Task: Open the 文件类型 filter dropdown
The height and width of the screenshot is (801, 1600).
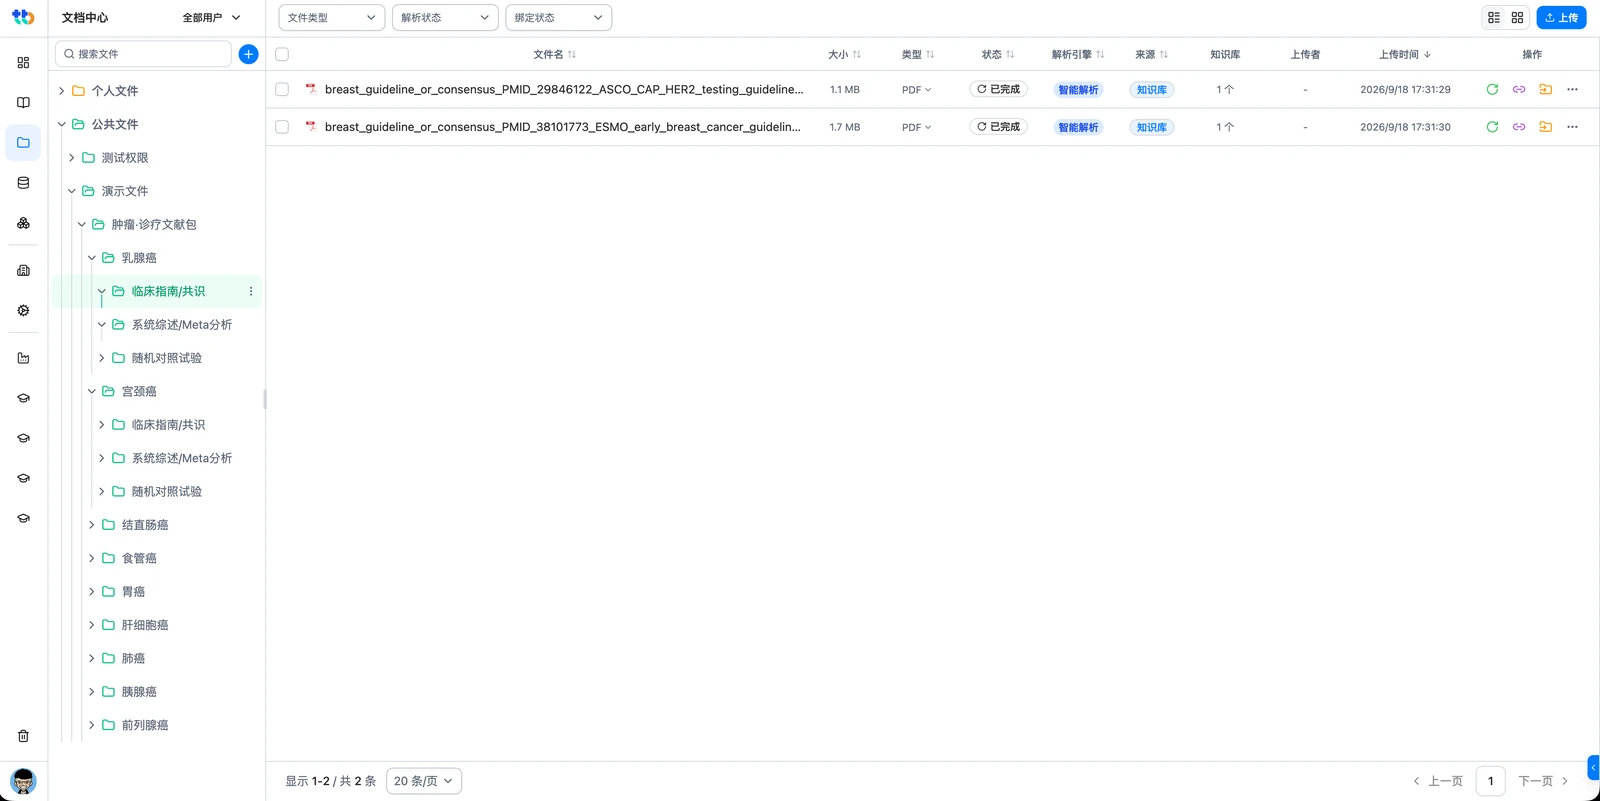Action: [x=331, y=18]
